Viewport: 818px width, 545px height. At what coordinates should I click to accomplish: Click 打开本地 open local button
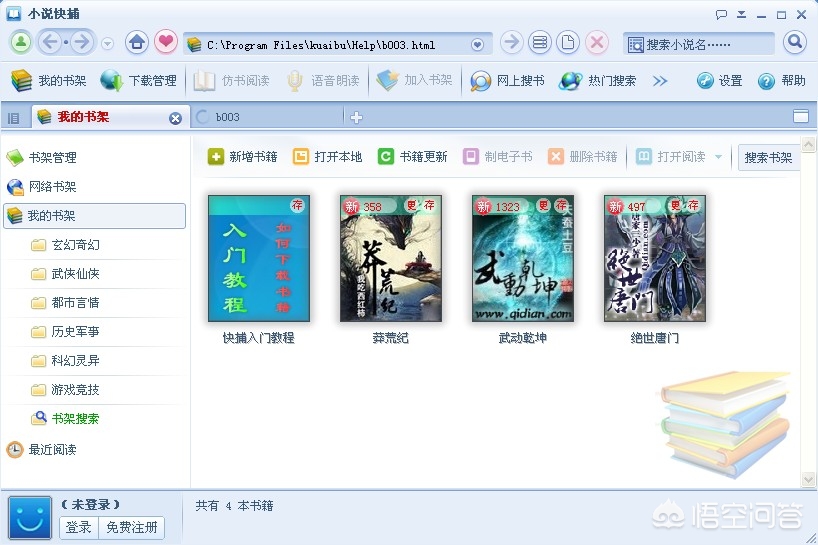coord(328,156)
